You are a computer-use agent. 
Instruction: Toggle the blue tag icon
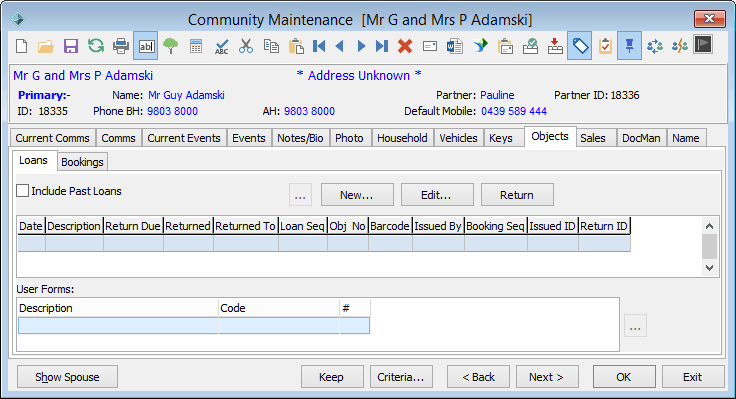pyautogui.click(x=580, y=46)
